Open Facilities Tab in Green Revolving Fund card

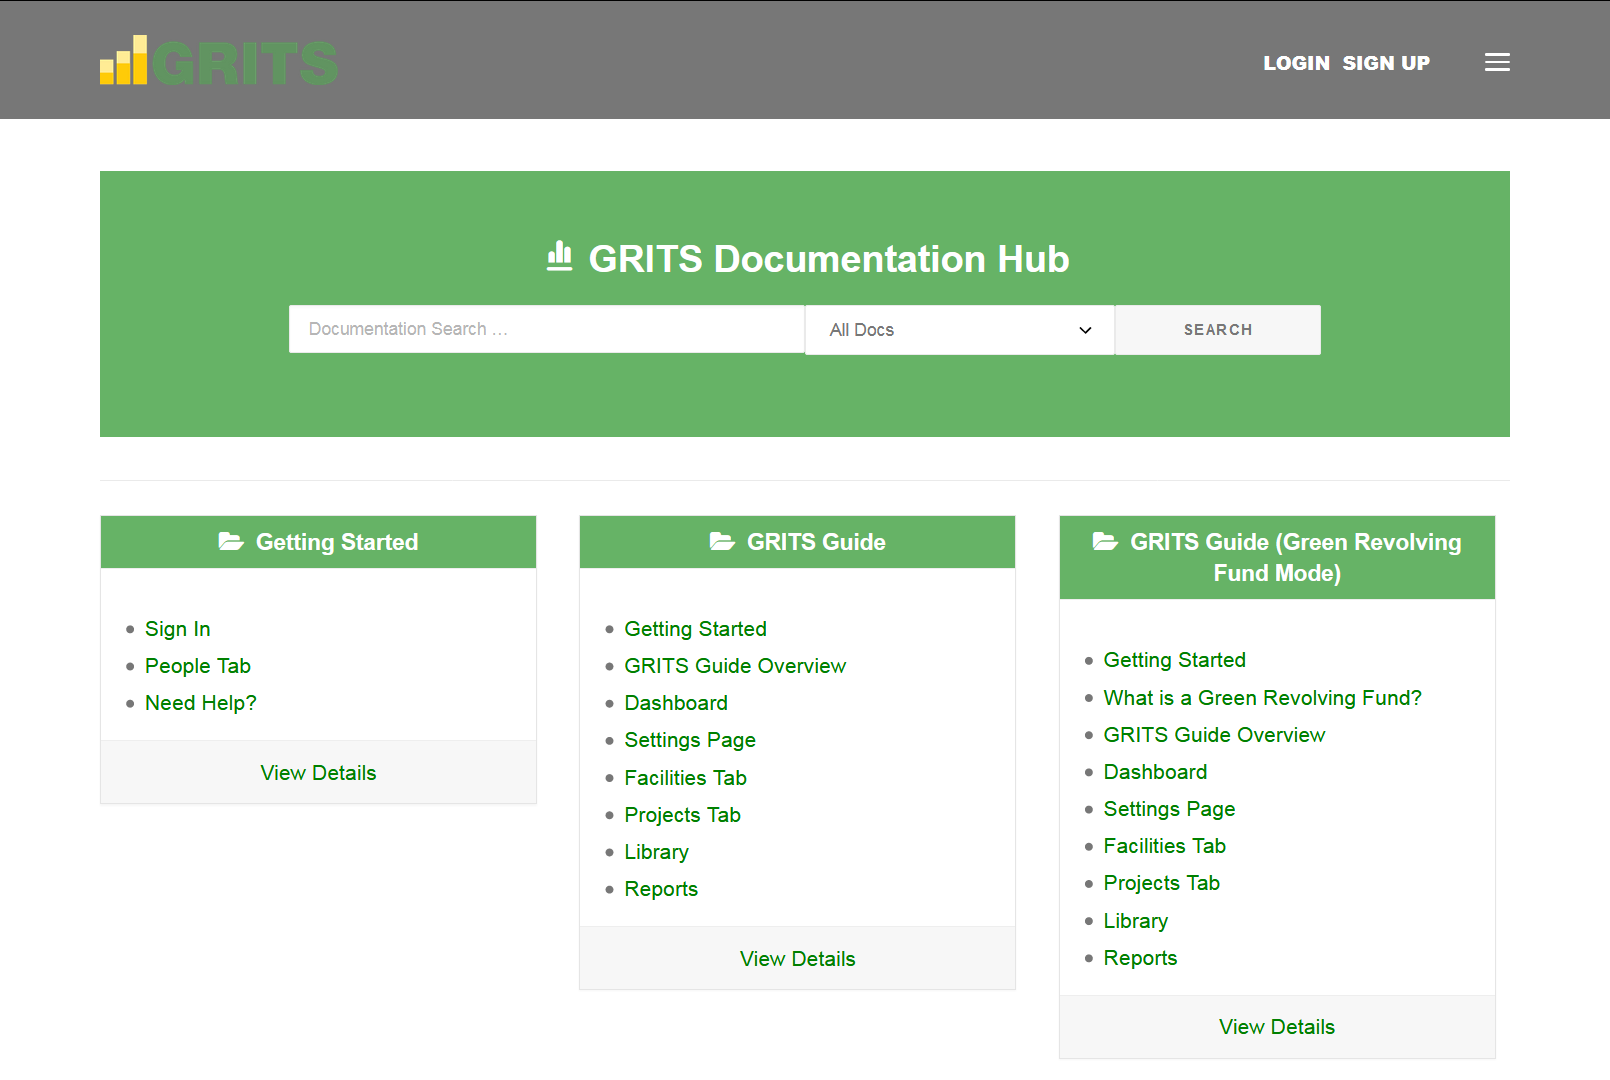point(1165,846)
